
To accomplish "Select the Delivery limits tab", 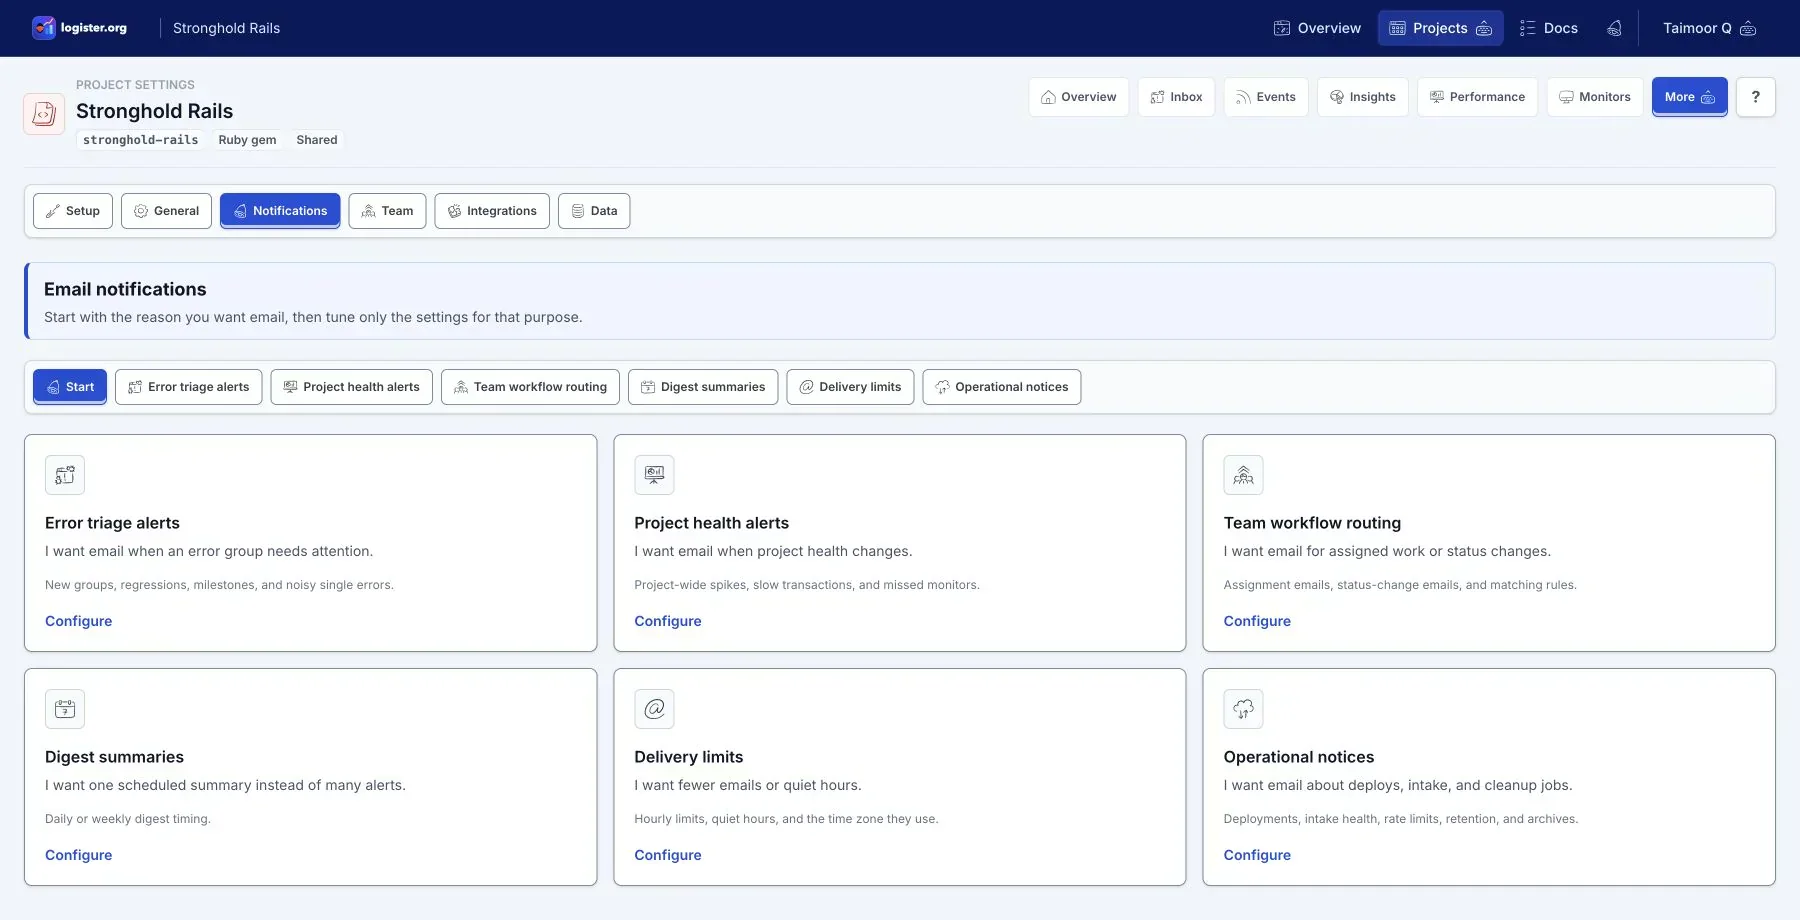I will [x=850, y=387].
